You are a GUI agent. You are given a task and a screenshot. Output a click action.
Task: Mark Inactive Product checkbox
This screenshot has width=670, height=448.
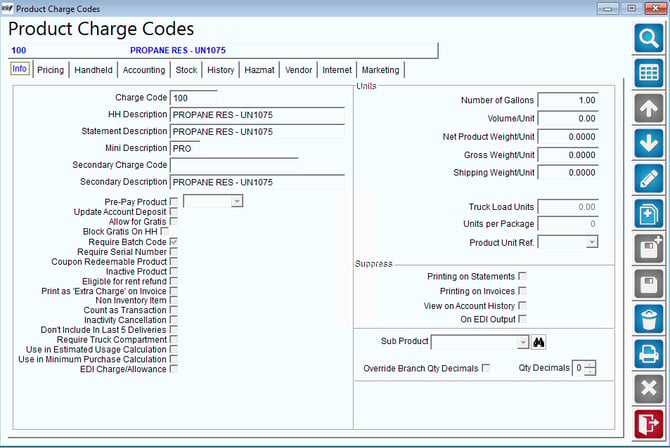coord(174,271)
